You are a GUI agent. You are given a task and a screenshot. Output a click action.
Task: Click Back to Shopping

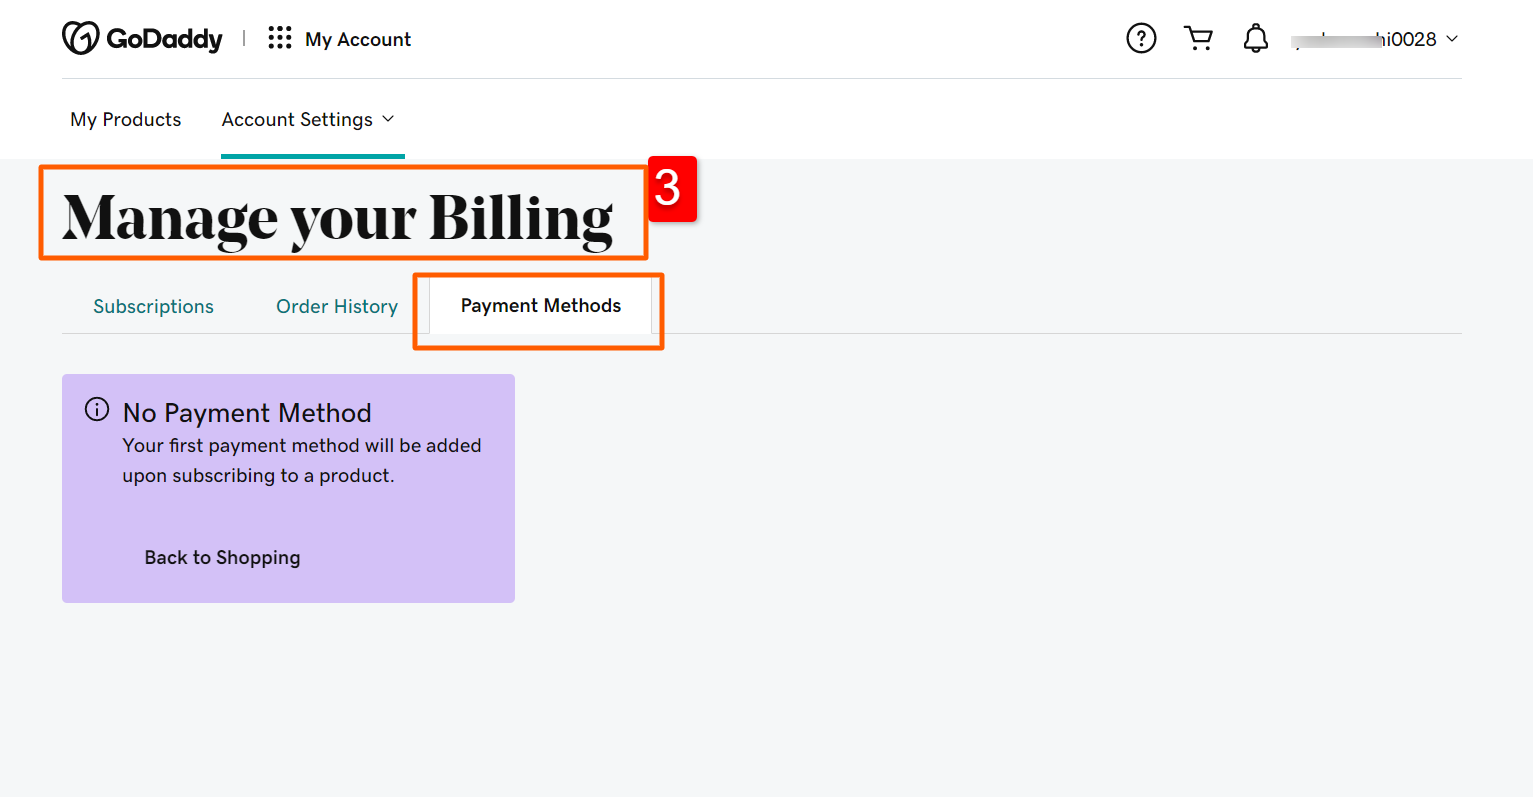(x=222, y=557)
